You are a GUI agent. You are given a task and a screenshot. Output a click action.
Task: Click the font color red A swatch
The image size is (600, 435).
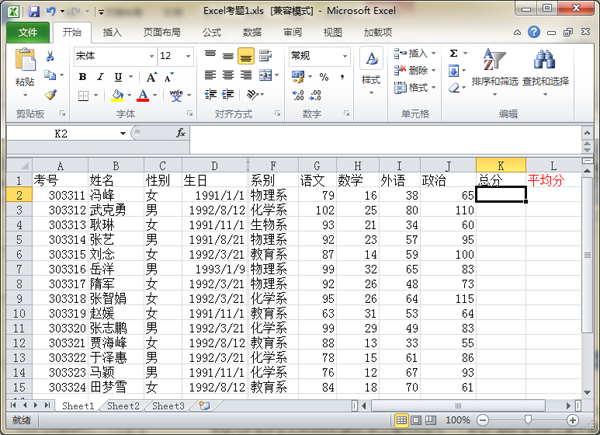143,95
